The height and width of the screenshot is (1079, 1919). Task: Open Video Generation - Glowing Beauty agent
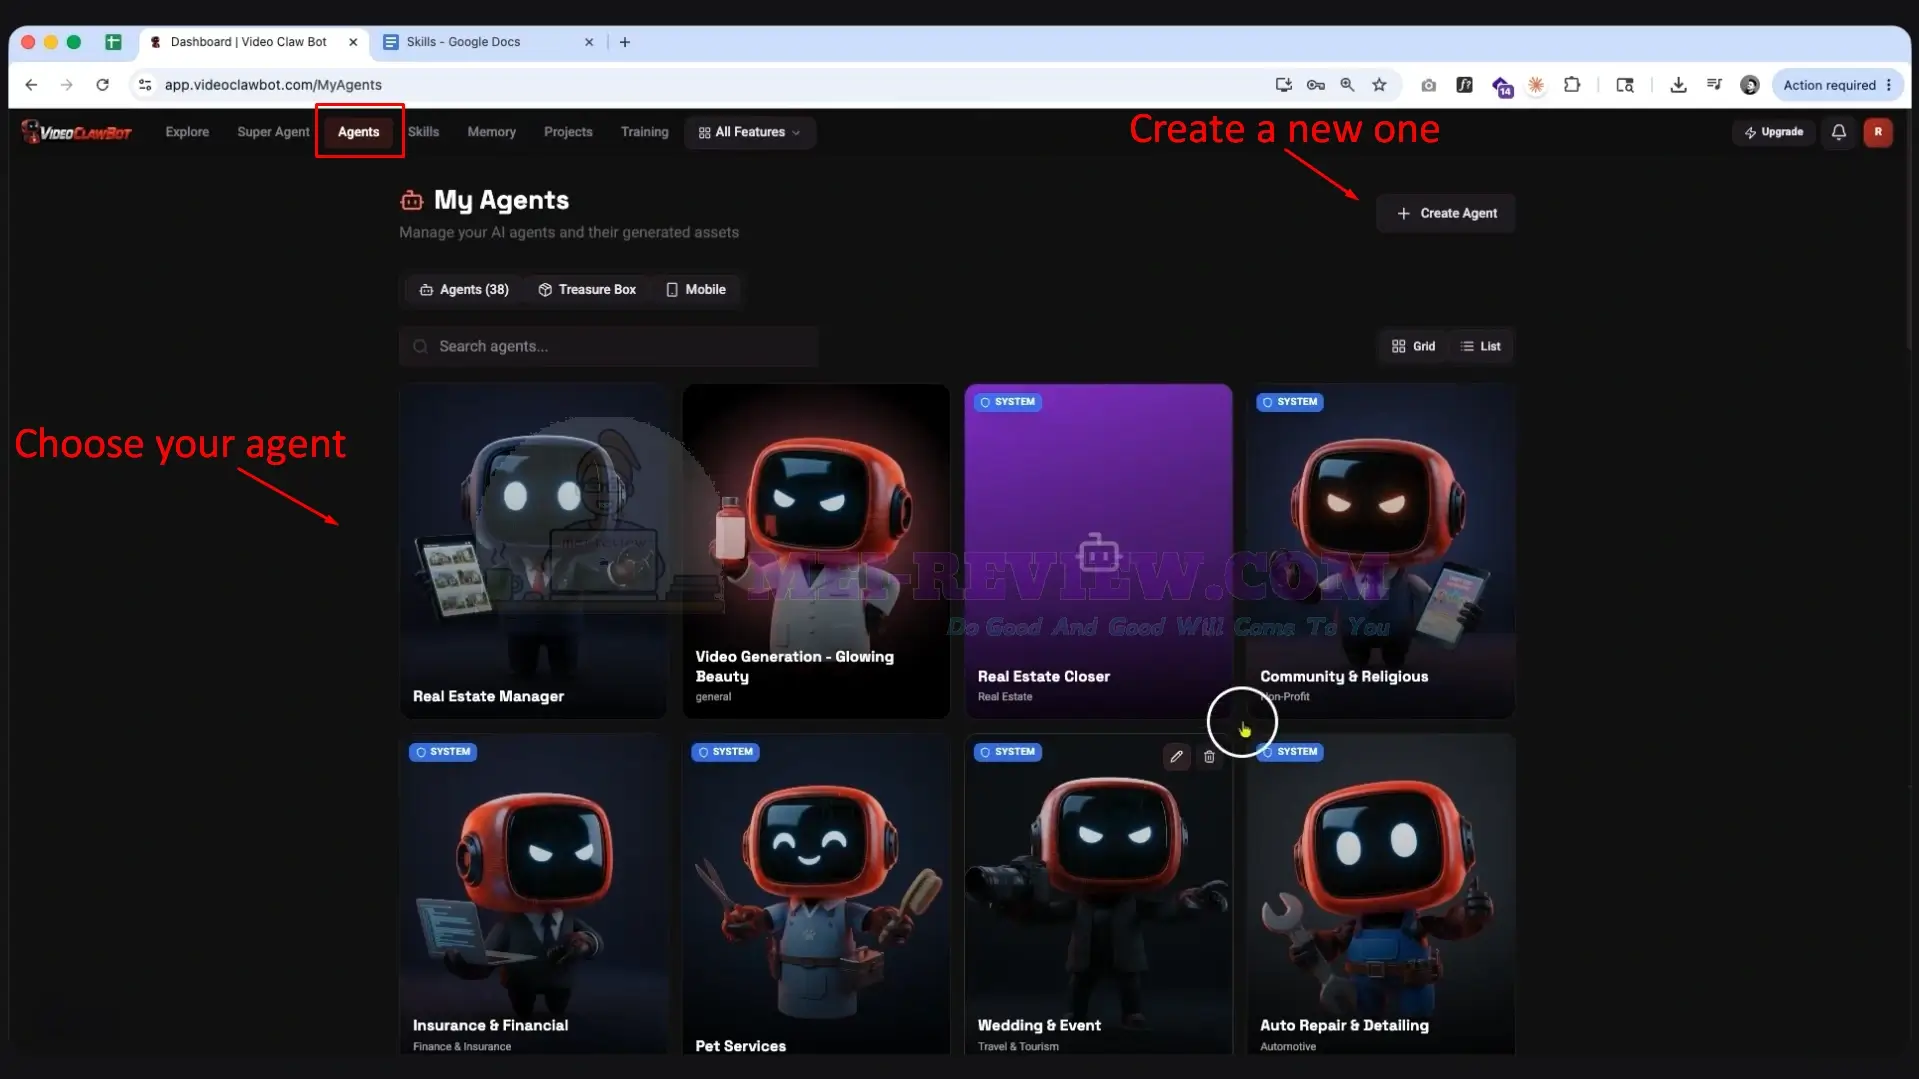click(815, 551)
